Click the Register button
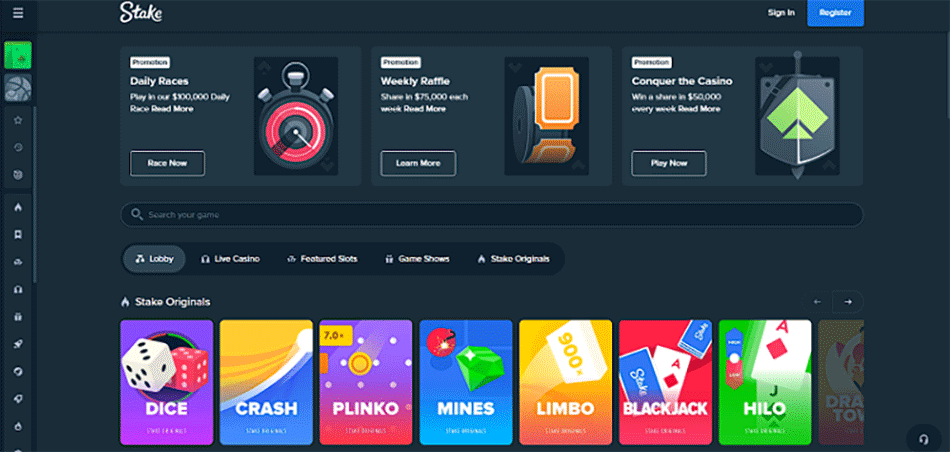The image size is (950, 452). (x=835, y=13)
